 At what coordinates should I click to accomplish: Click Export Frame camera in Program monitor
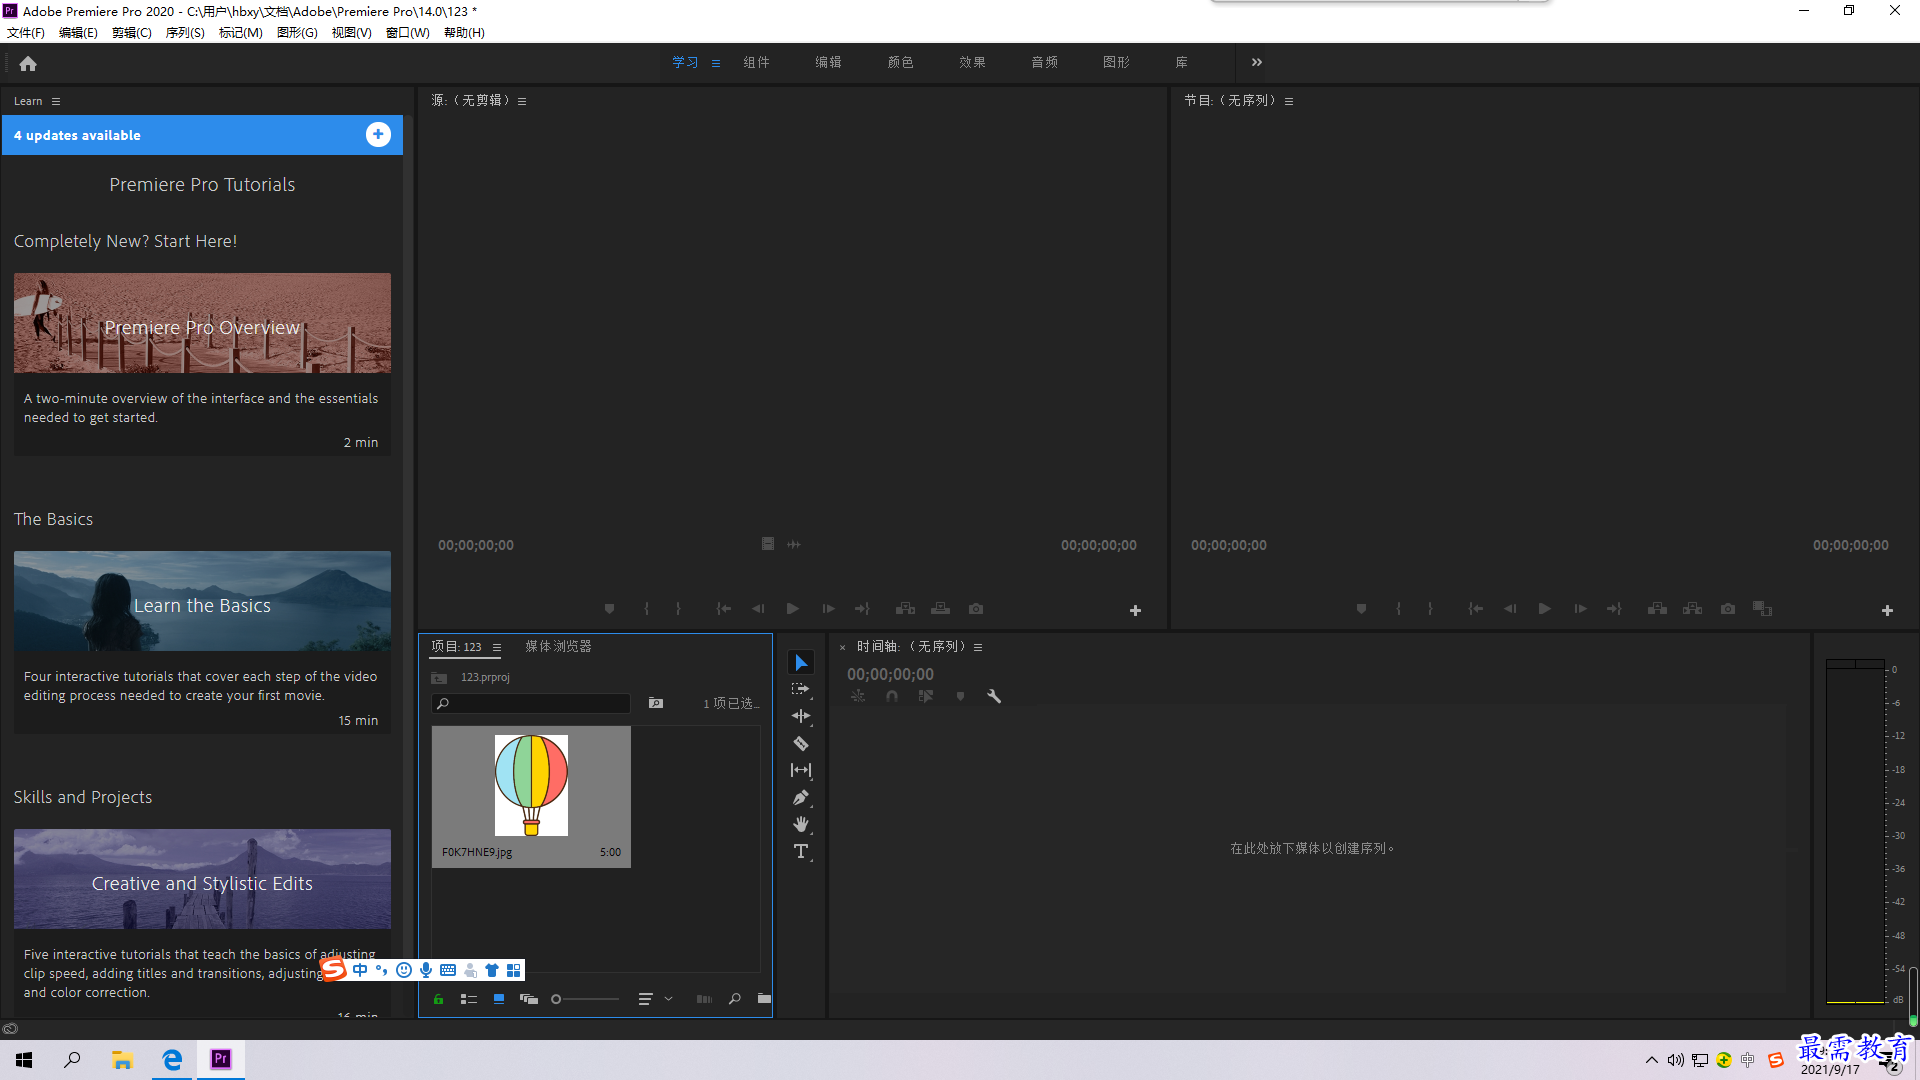coord(1728,609)
